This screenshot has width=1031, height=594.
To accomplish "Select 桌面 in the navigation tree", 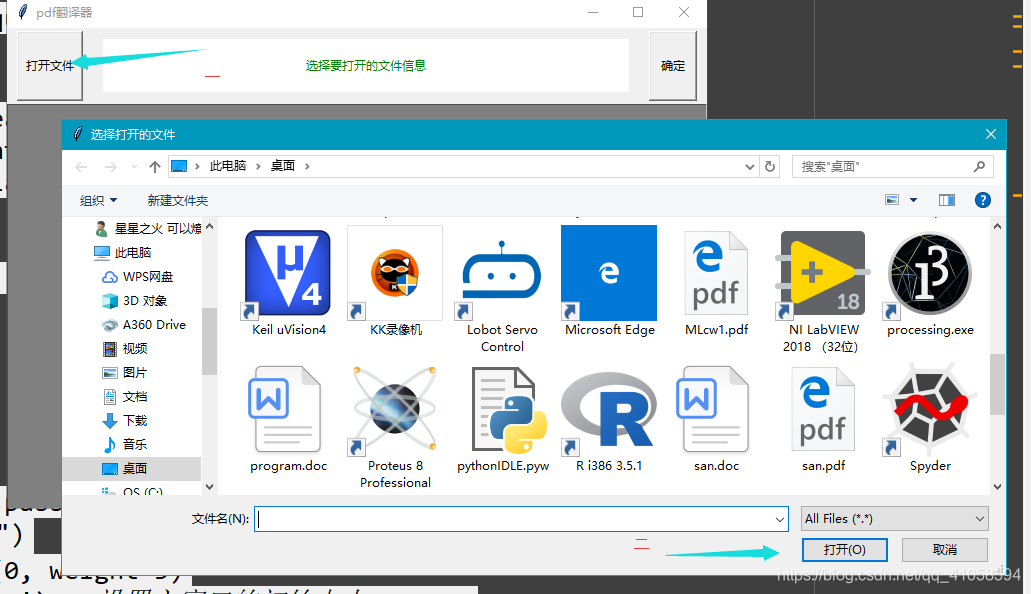I will tap(125, 468).
